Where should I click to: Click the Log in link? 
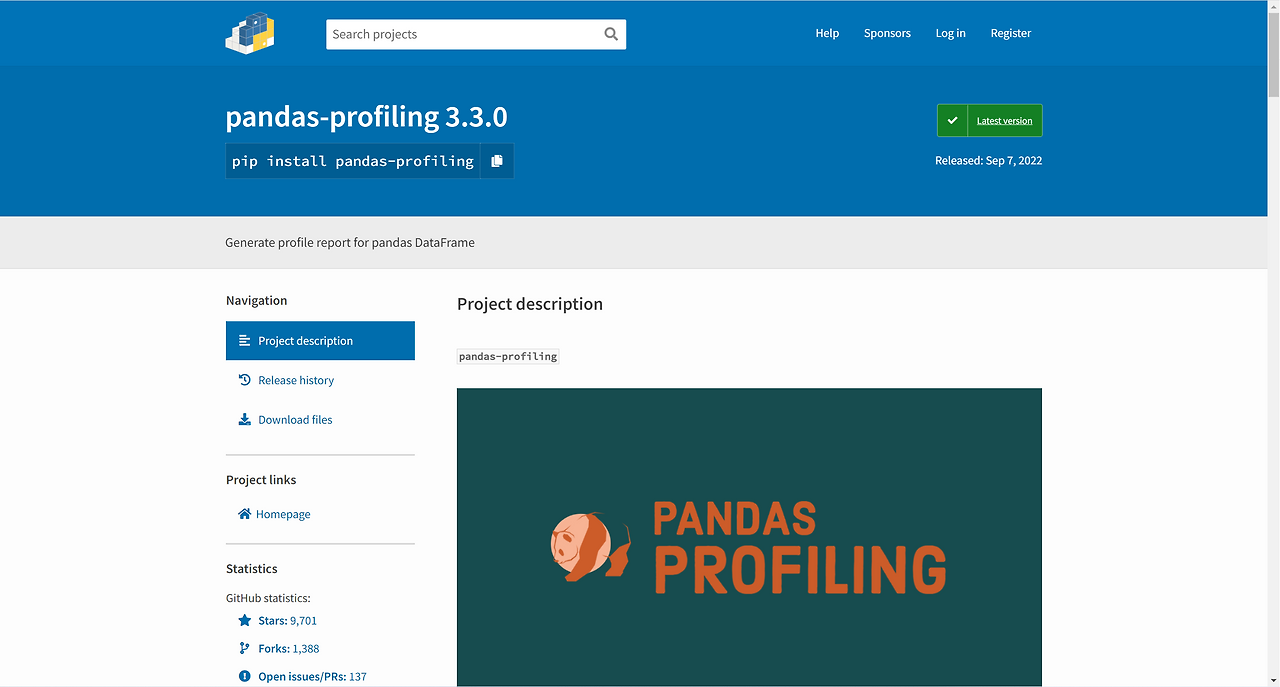pos(950,33)
